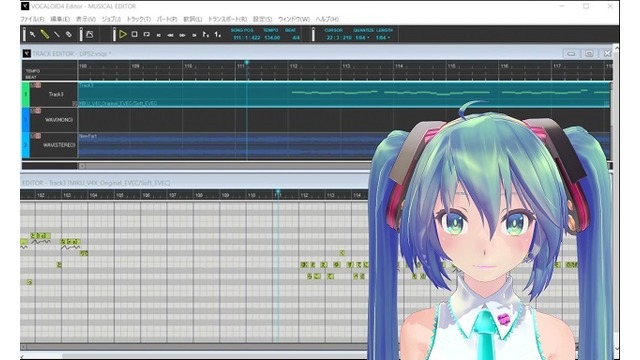Screen dimensions: 640x360
Task: Click the start marker flag icon
Action: (206, 35)
